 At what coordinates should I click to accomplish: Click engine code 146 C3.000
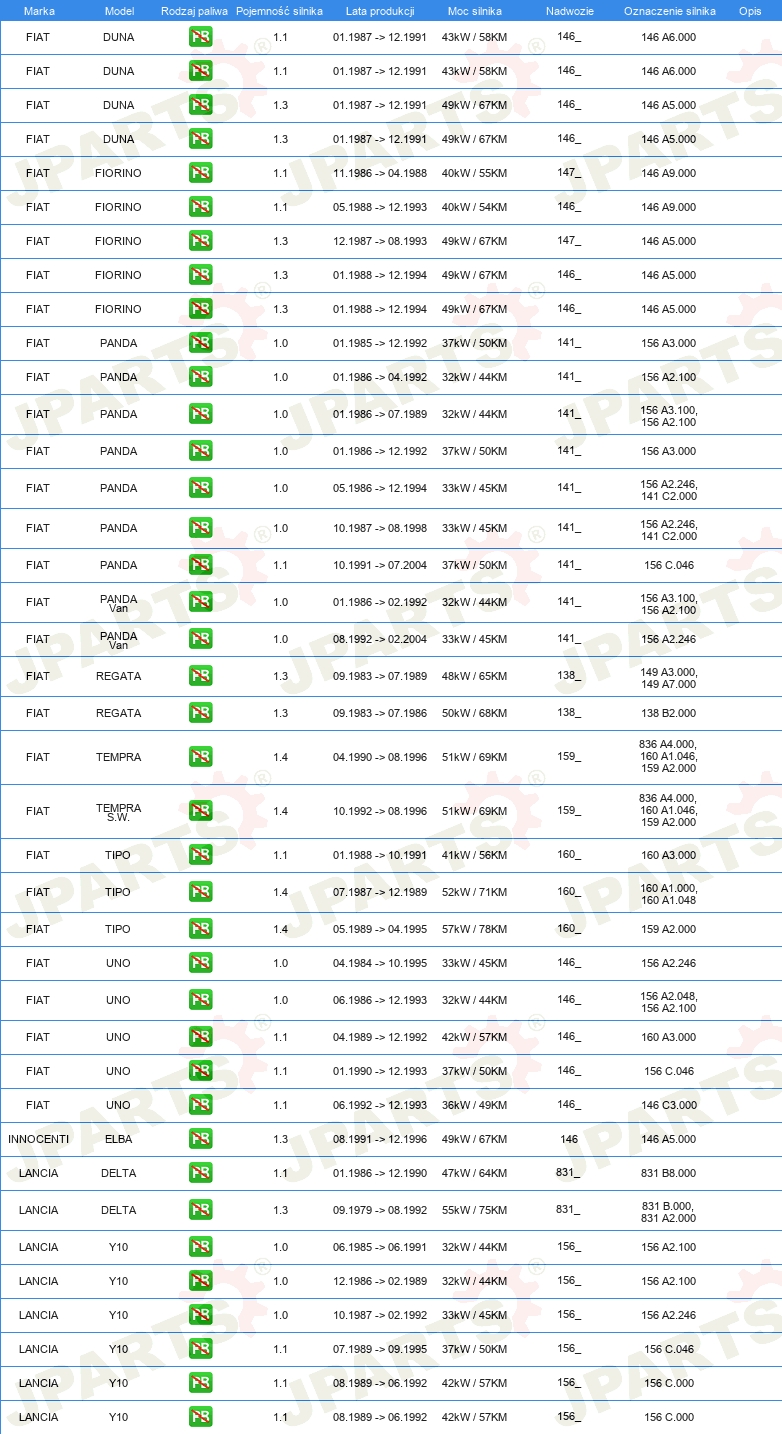click(669, 1105)
